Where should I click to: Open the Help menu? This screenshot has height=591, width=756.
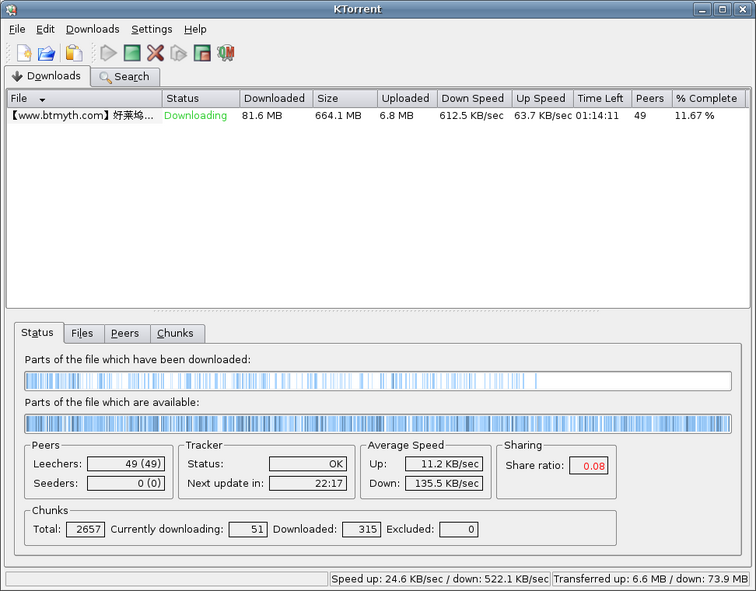tap(195, 29)
